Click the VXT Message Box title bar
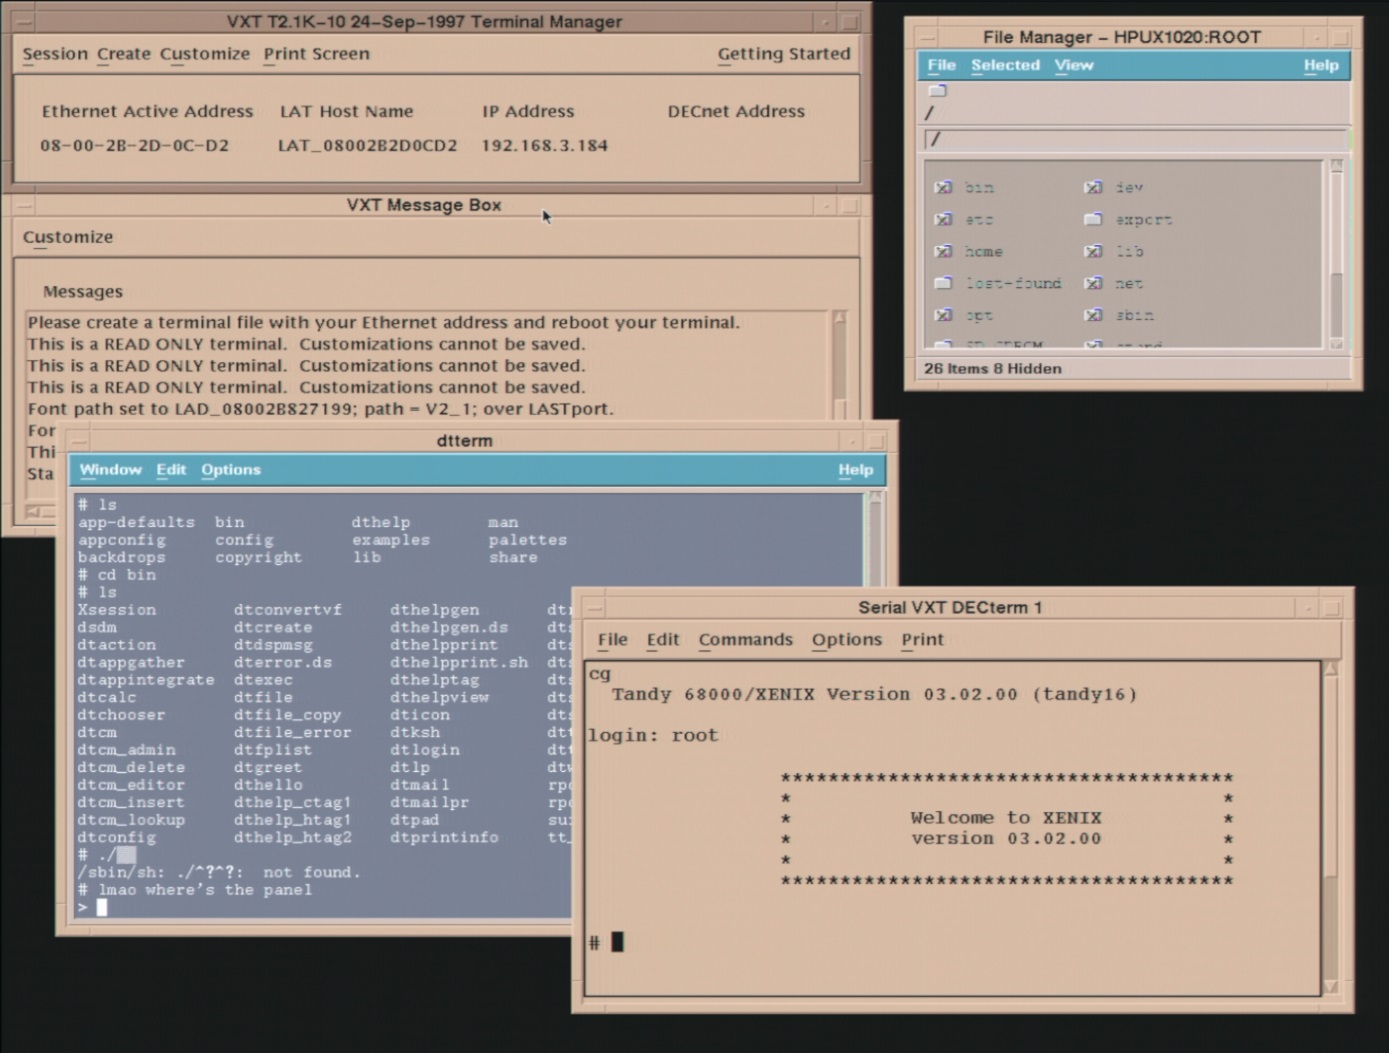 424,205
